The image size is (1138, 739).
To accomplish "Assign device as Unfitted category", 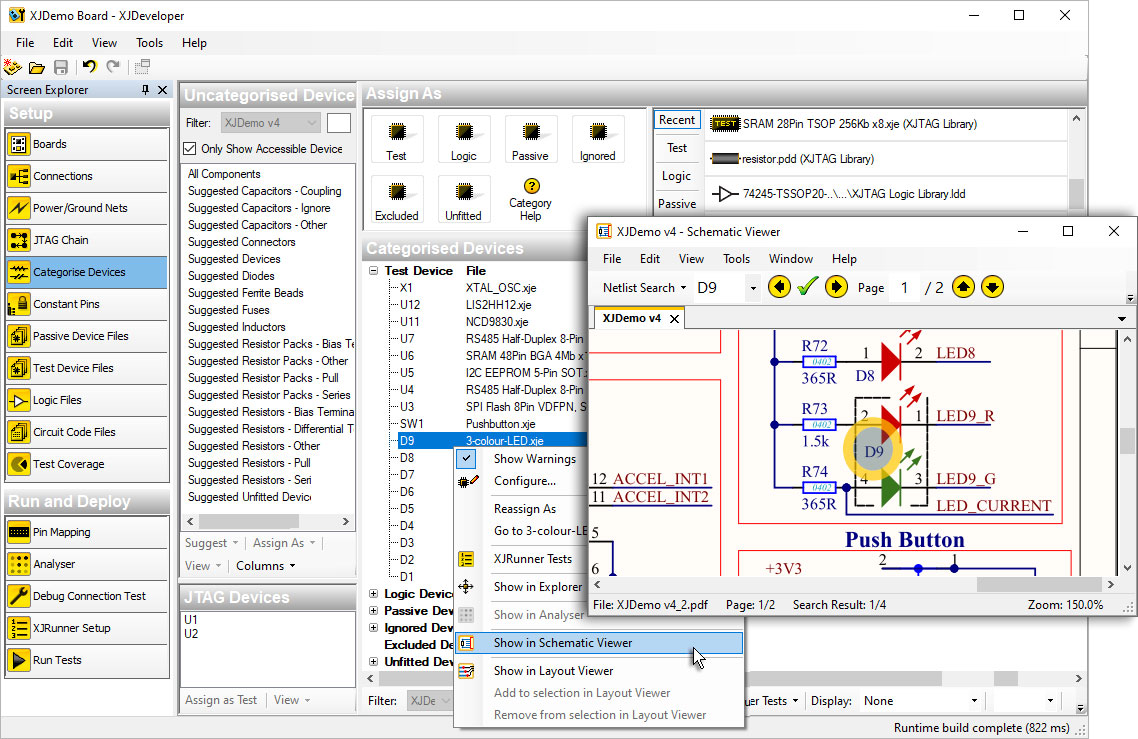I will 464,199.
